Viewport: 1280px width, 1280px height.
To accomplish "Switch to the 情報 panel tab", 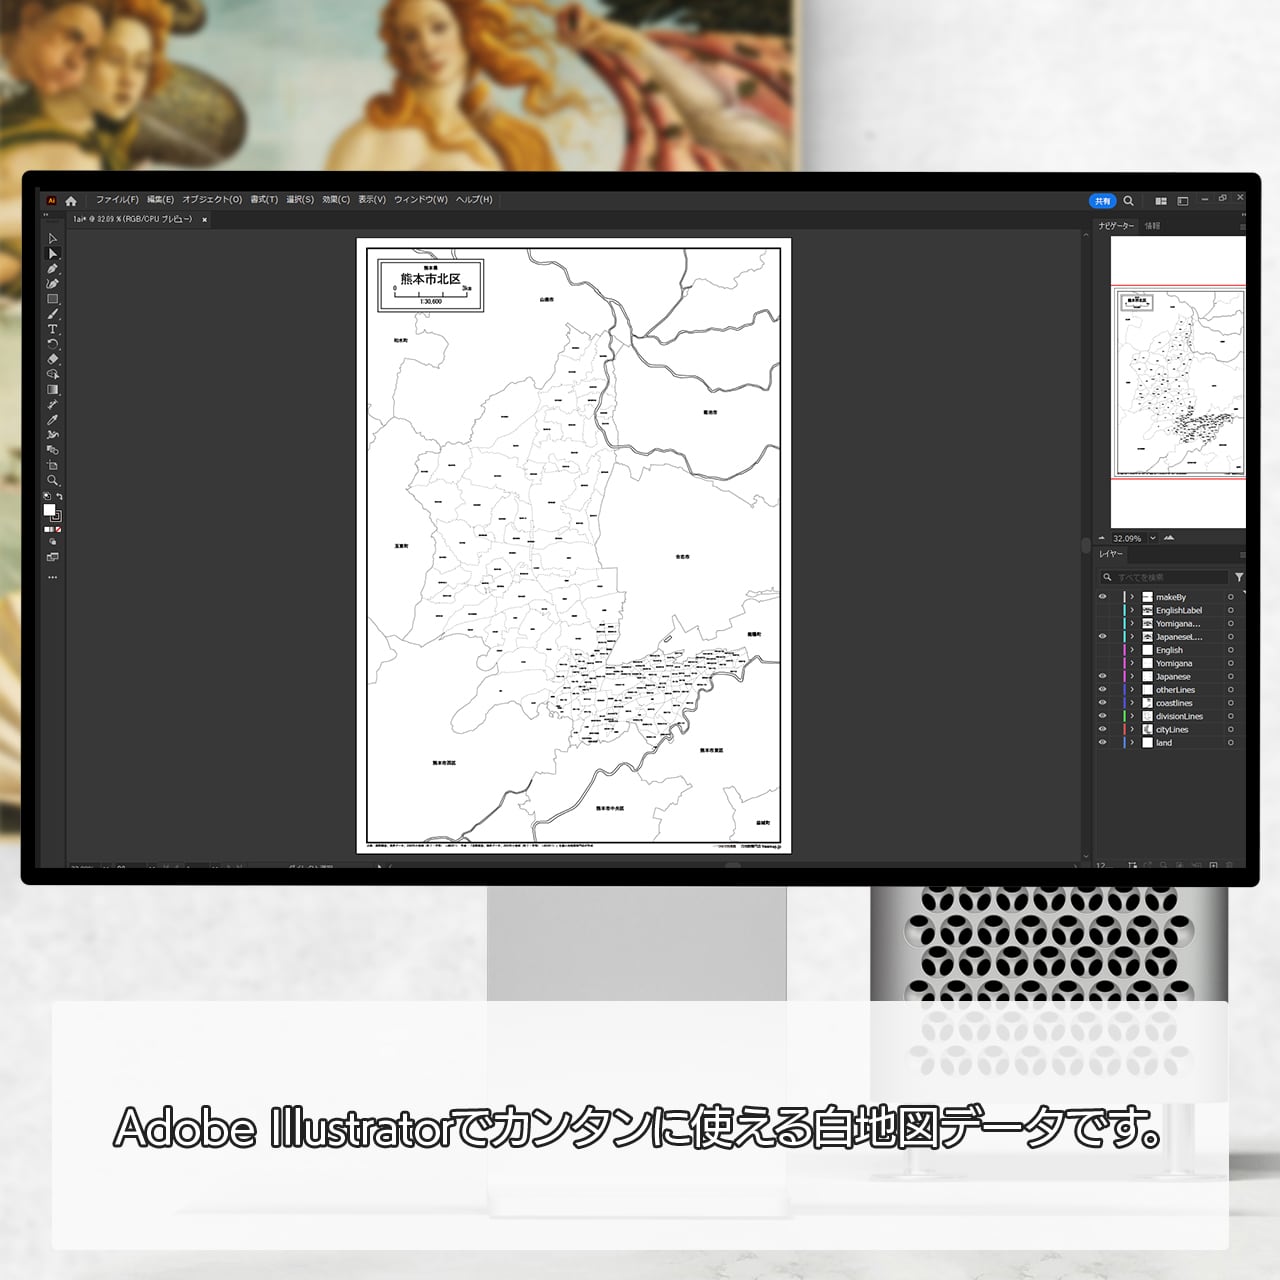I will (1153, 226).
